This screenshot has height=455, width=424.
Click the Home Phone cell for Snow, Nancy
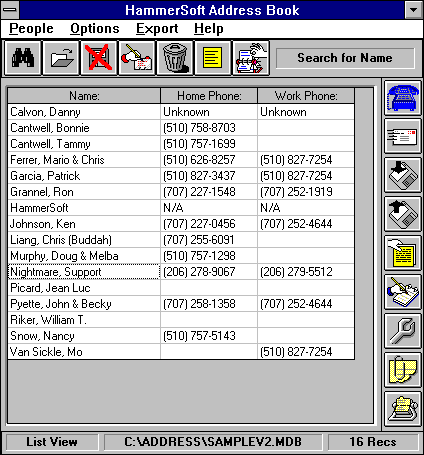click(209, 336)
